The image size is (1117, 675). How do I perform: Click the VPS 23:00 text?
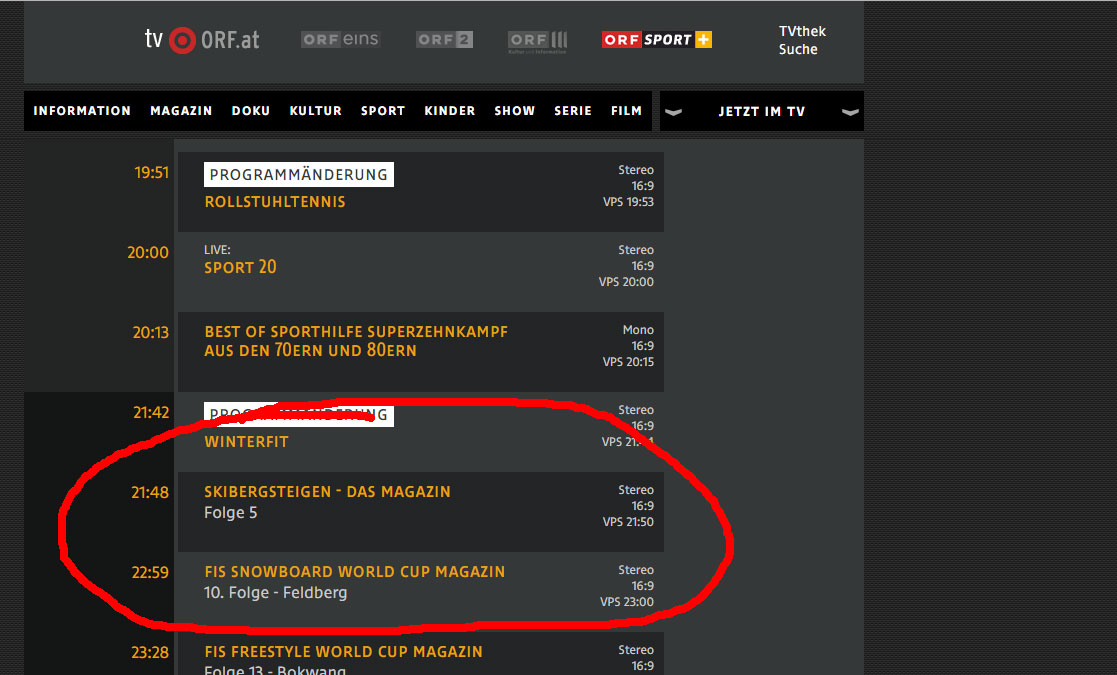(x=627, y=602)
